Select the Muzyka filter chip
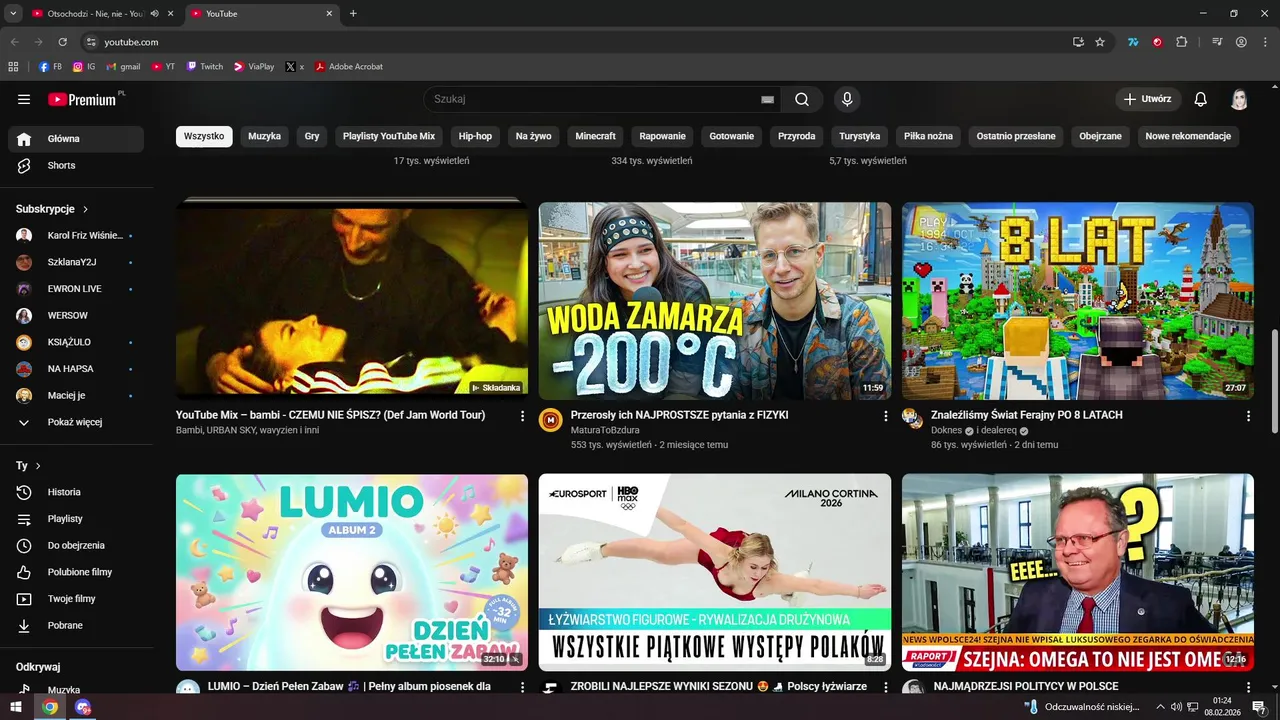The width and height of the screenshot is (1280, 720). click(x=264, y=136)
